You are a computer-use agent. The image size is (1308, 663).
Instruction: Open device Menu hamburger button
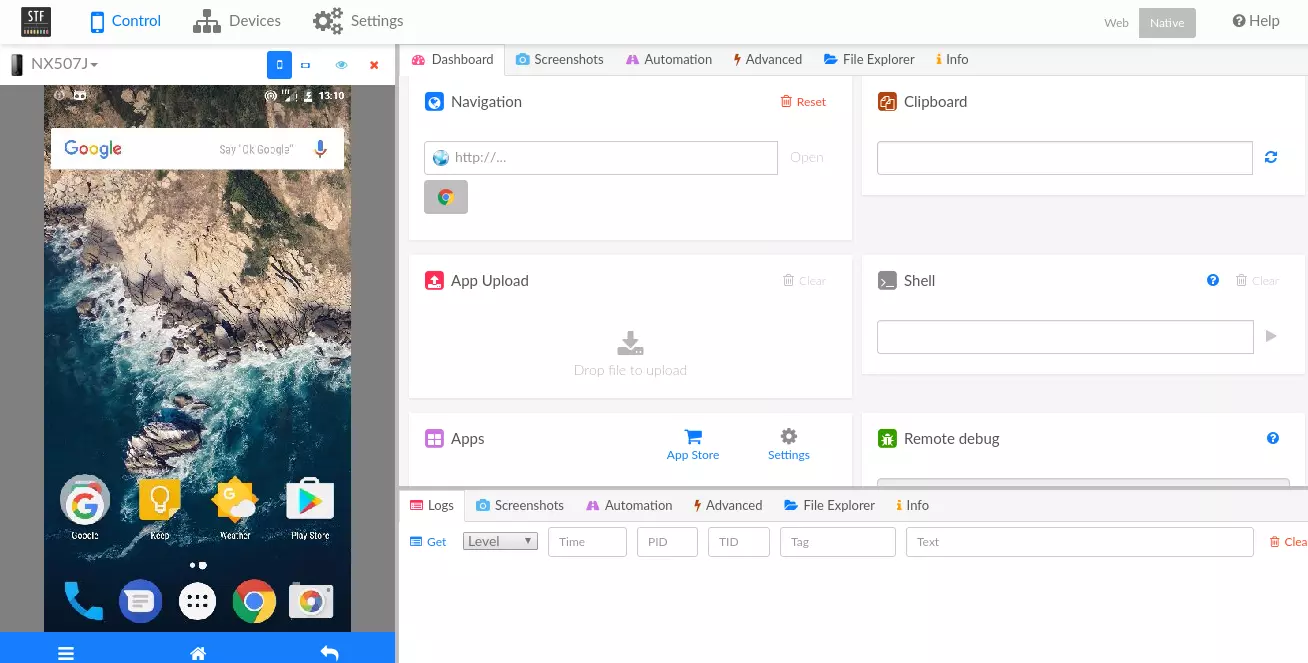66,653
